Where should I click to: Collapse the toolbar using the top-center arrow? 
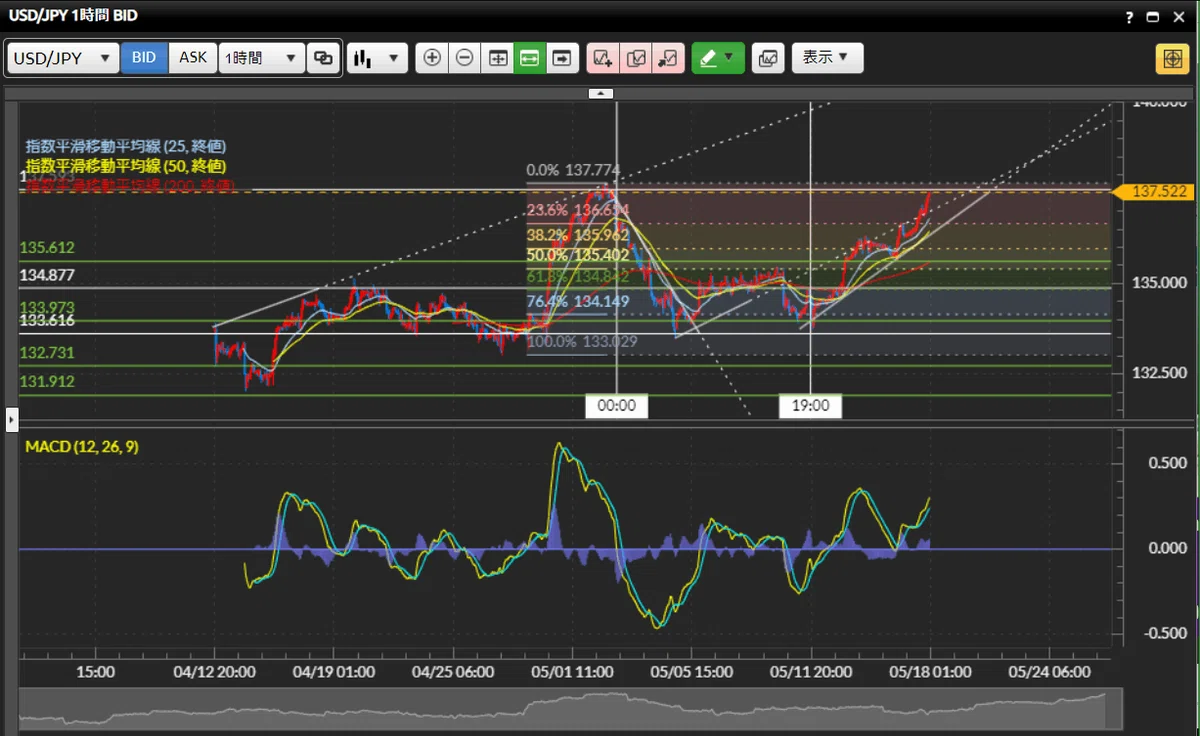pos(600,93)
